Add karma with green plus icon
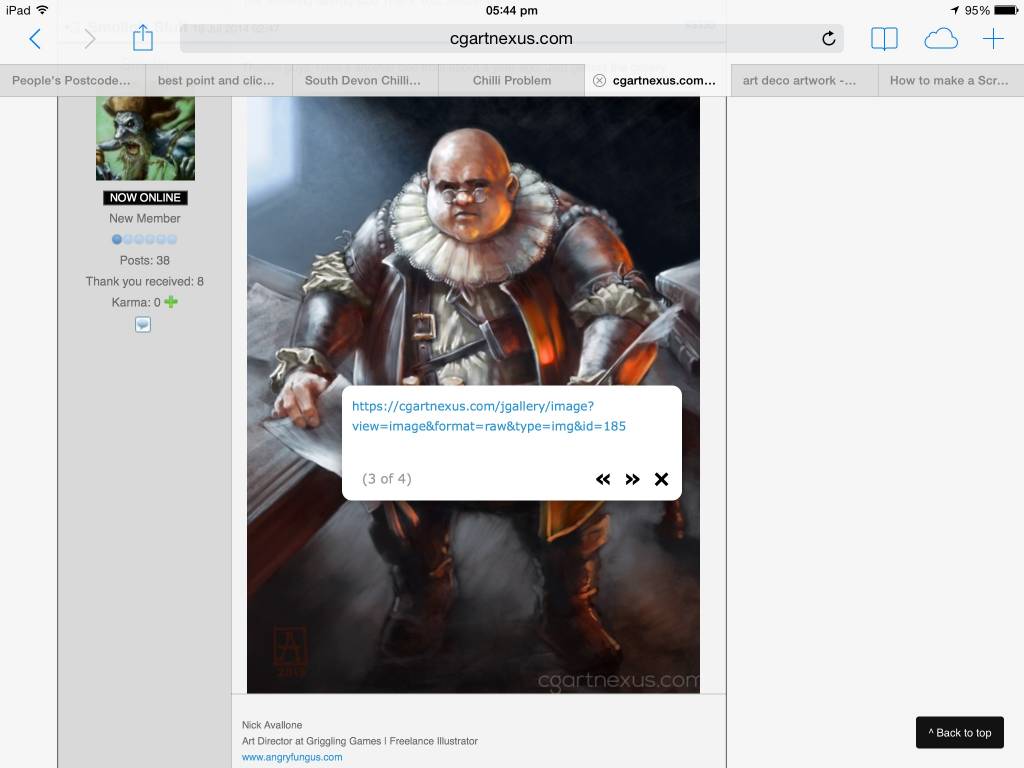Image resolution: width=1024 pixels, height=768 pixels. tap(171, 302)
